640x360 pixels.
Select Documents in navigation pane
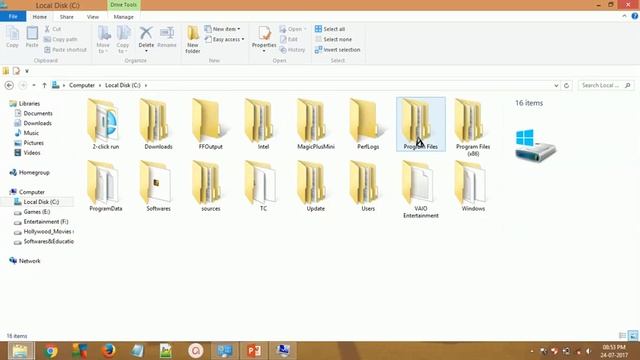38,113
